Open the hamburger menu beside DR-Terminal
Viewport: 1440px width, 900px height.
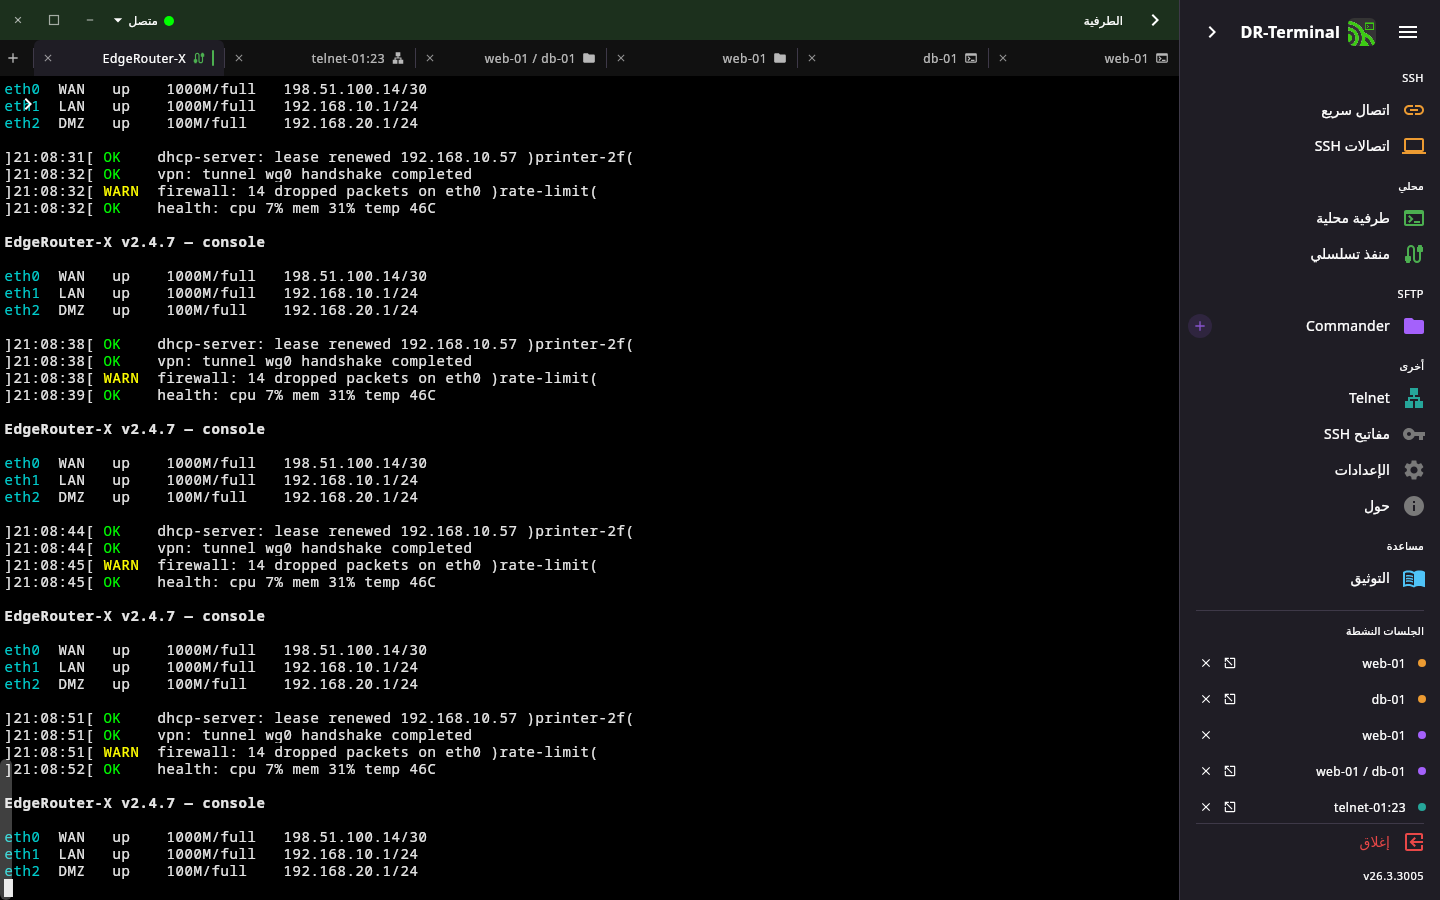[1408, 32]
